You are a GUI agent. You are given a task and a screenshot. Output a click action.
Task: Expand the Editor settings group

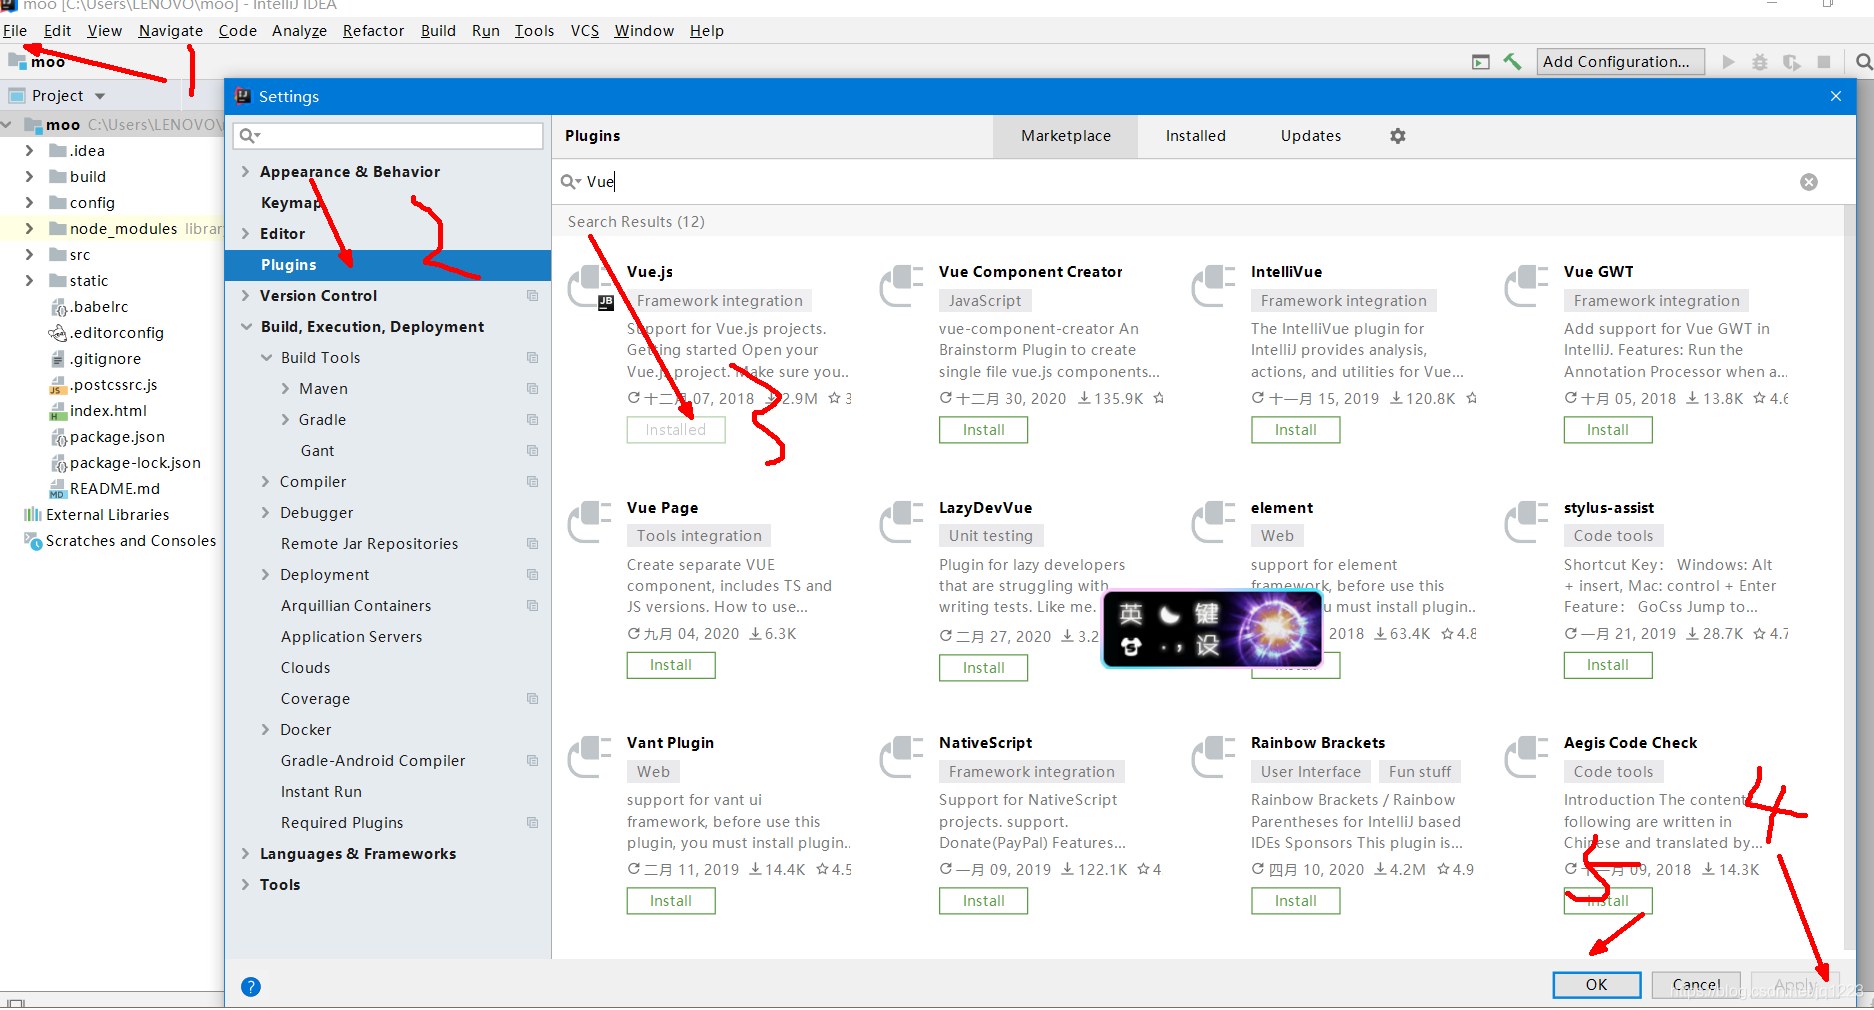[246, 234]
